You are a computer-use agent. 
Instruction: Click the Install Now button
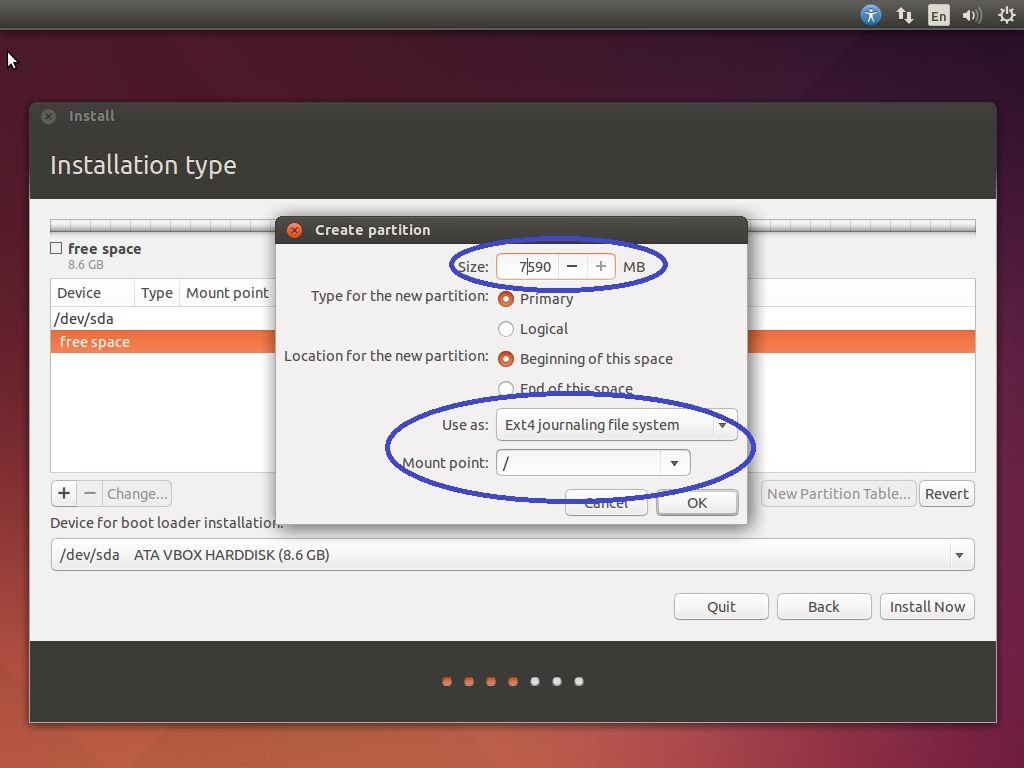927,606
